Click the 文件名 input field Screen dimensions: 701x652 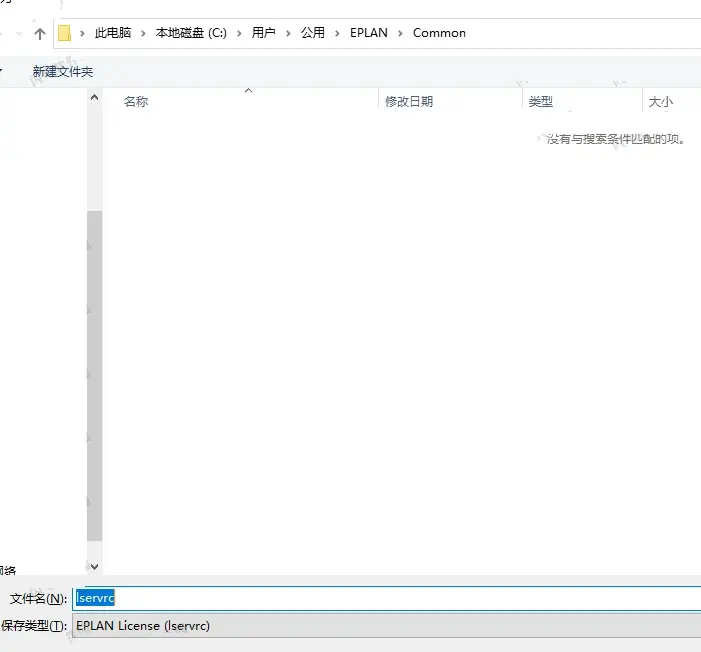coord(387,598)
